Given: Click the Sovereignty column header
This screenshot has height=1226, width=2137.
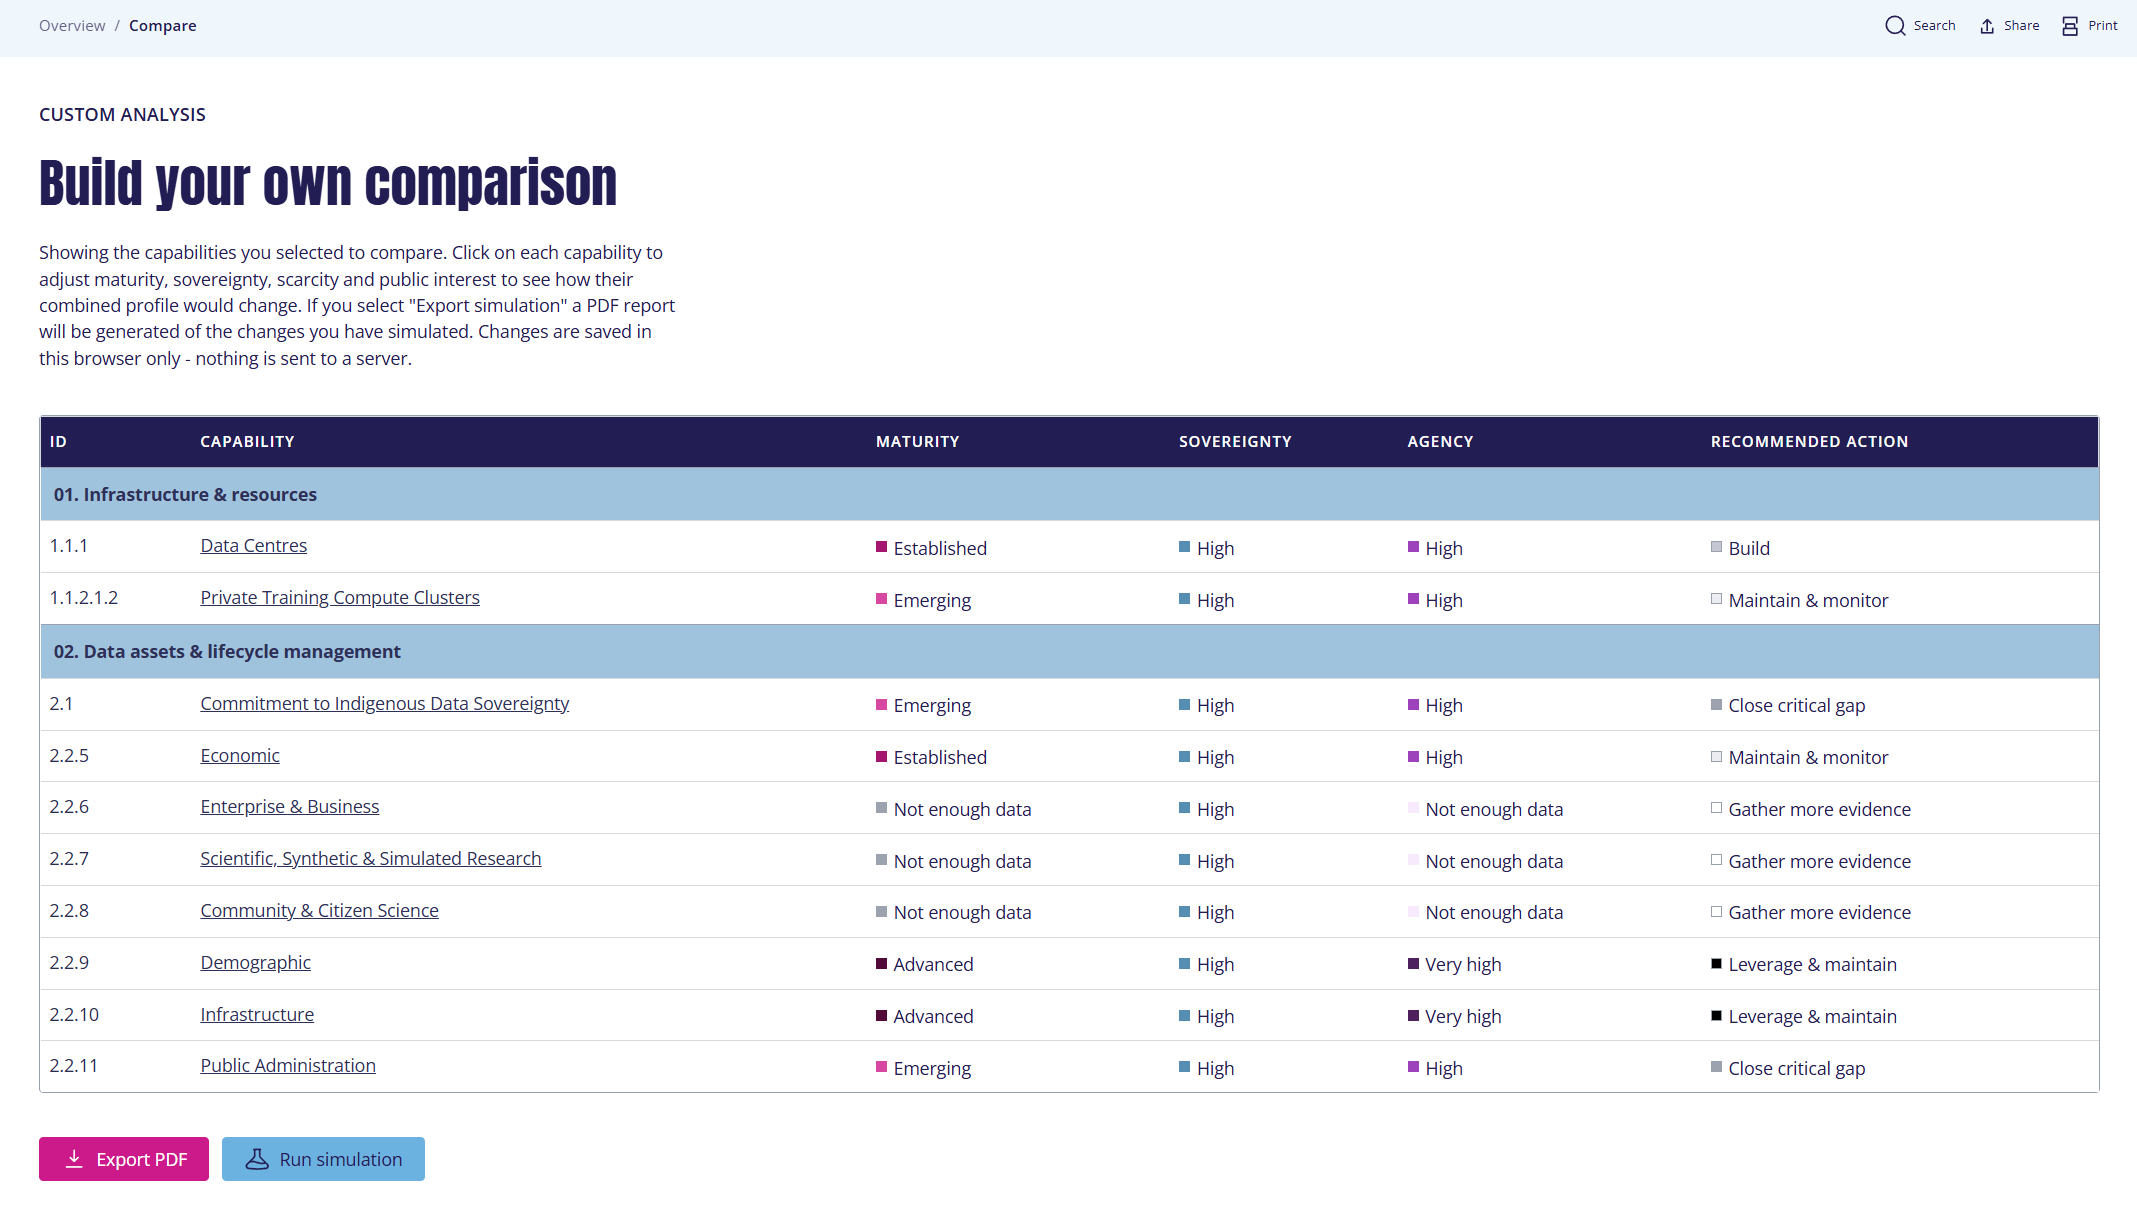Looking at the screenshot, I should coord(1235,441).
